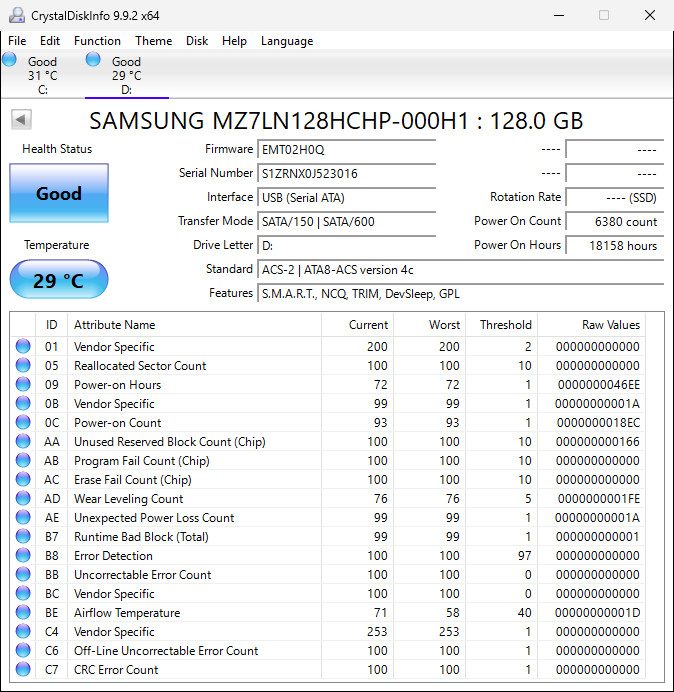Screen dimensions: 674x692
Task: Click the 29 °C temperature button
Action: (x=59, y=279)
